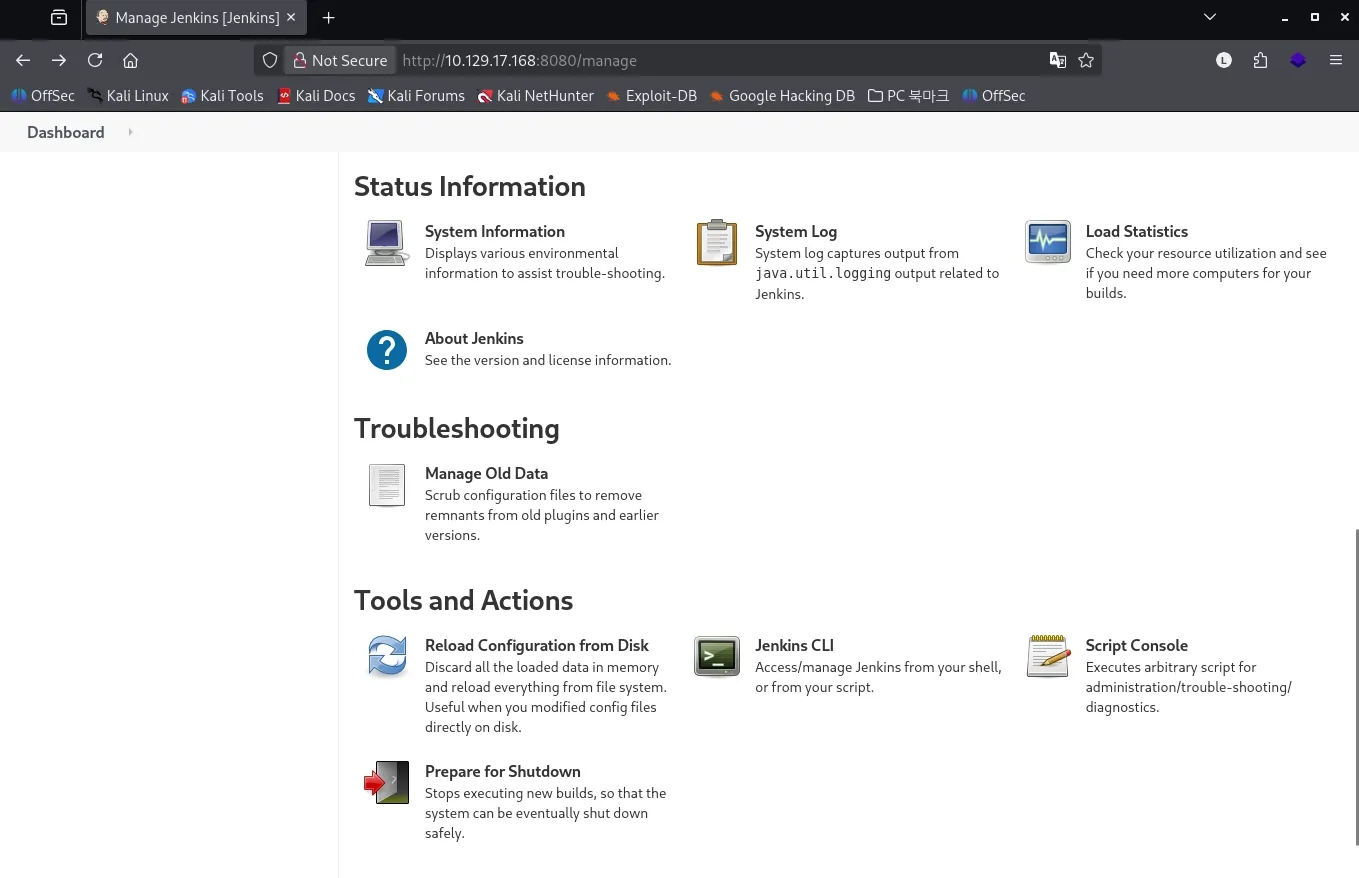Reload the current Jenkins page
The image size is (1359, 878).
[x=95, y=60]
